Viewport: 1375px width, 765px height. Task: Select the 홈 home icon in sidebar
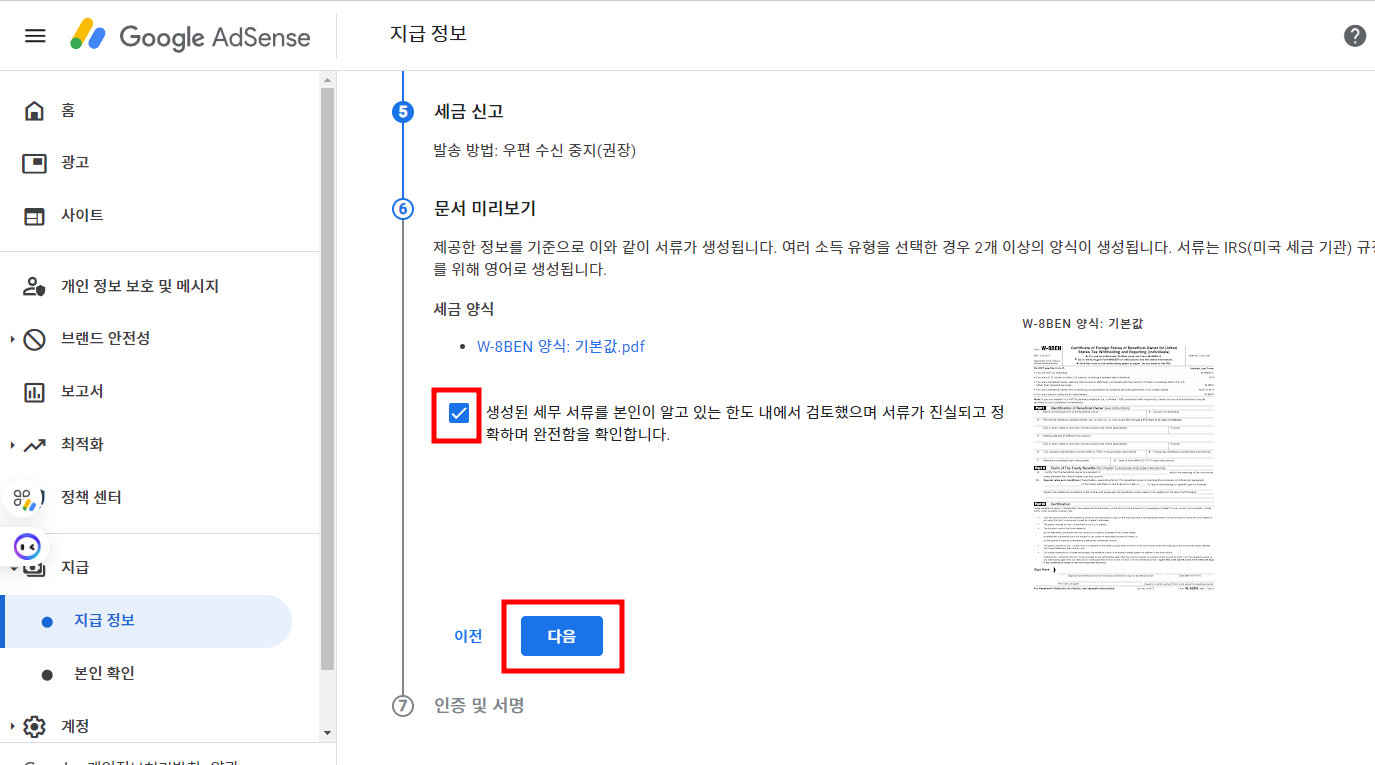pos(35,109)
